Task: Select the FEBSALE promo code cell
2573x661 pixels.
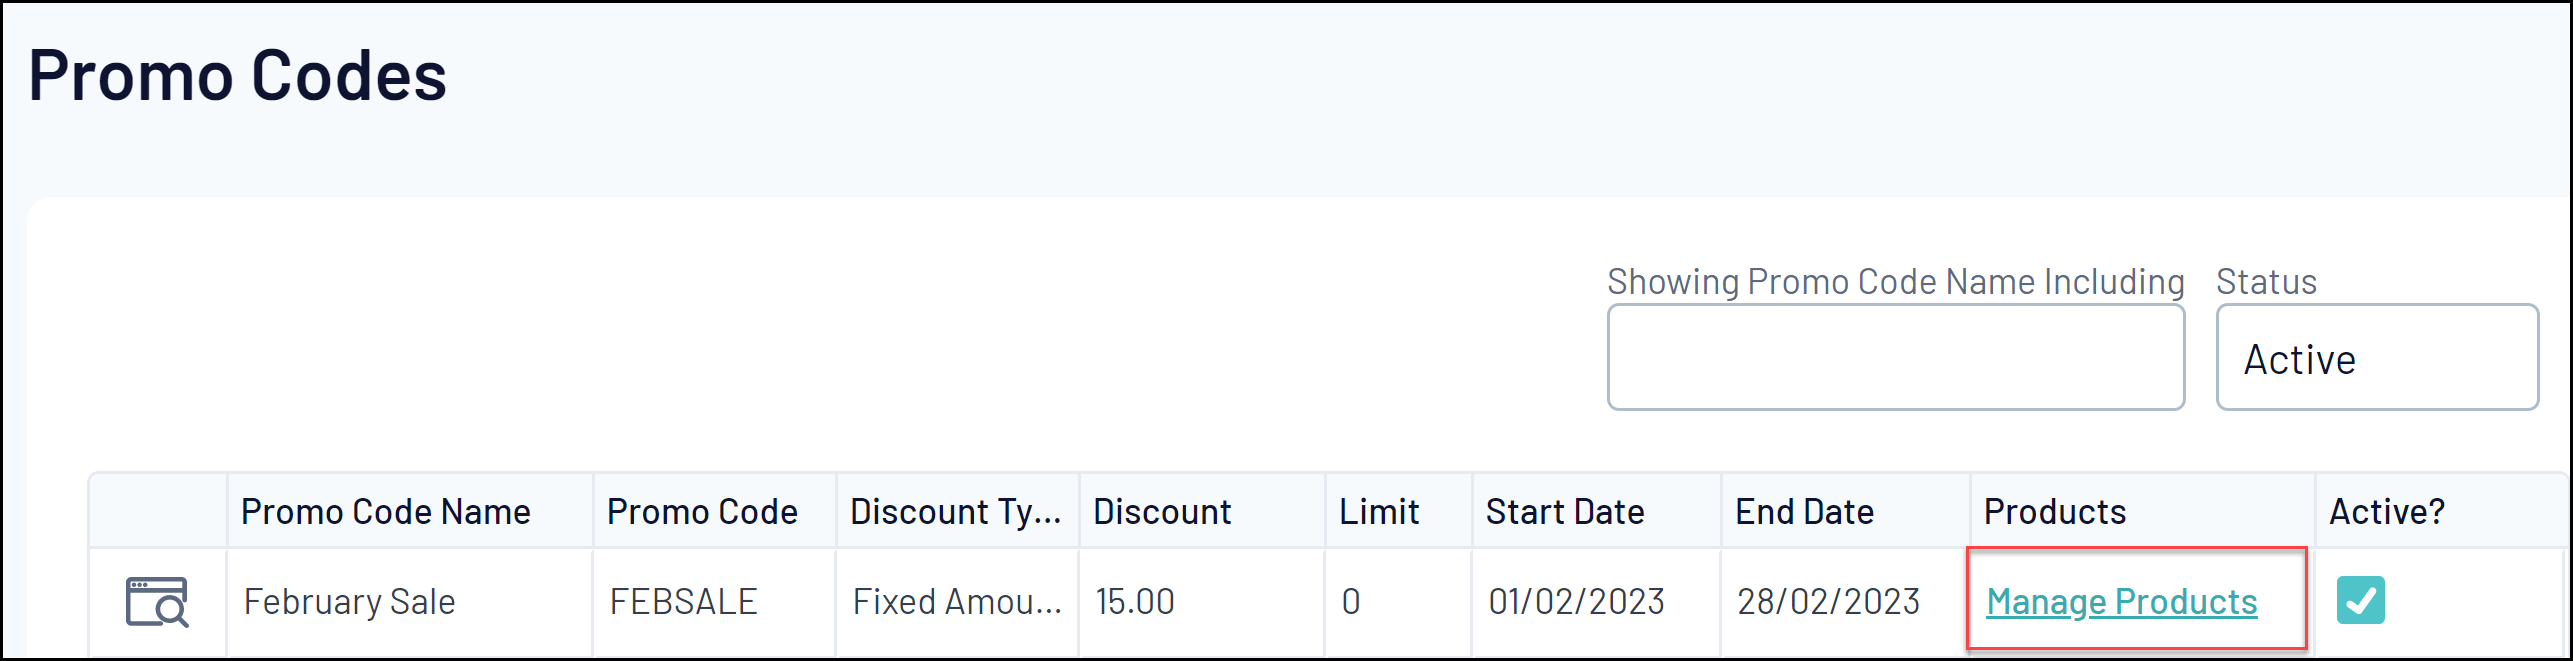Action: click(x=684, y=602)
